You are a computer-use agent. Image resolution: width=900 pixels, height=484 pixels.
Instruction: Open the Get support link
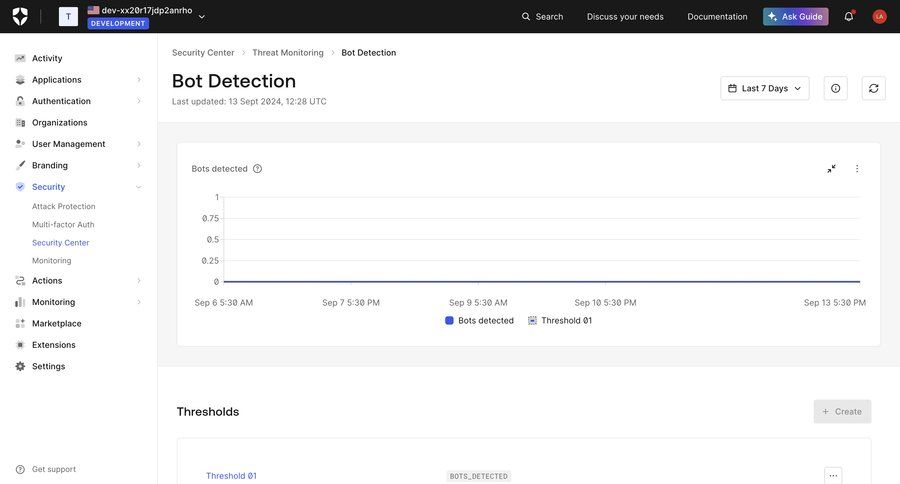coord(54,469)
